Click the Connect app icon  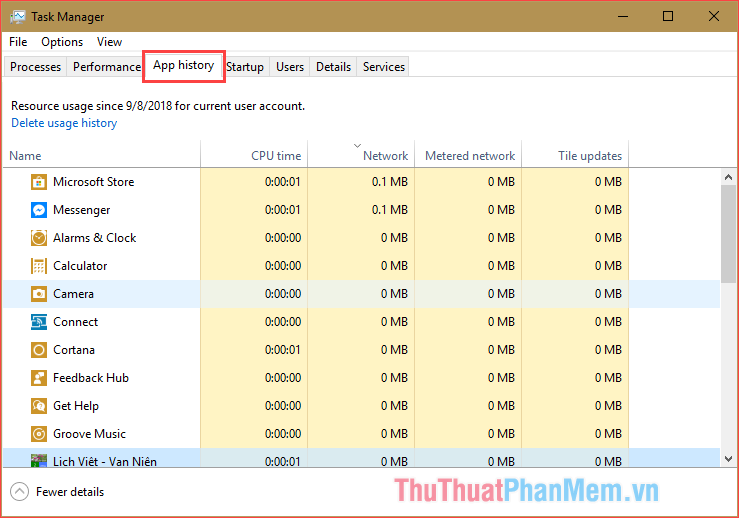[x=39, y=322]
